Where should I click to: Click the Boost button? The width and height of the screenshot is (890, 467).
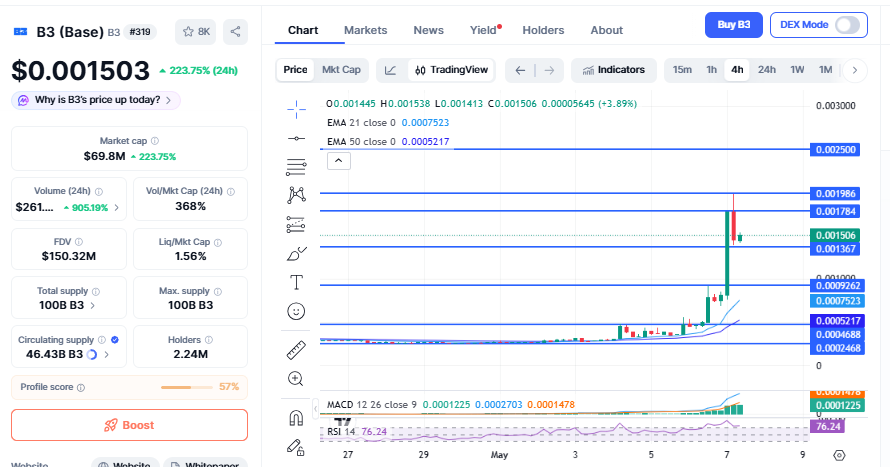[129, 425]
